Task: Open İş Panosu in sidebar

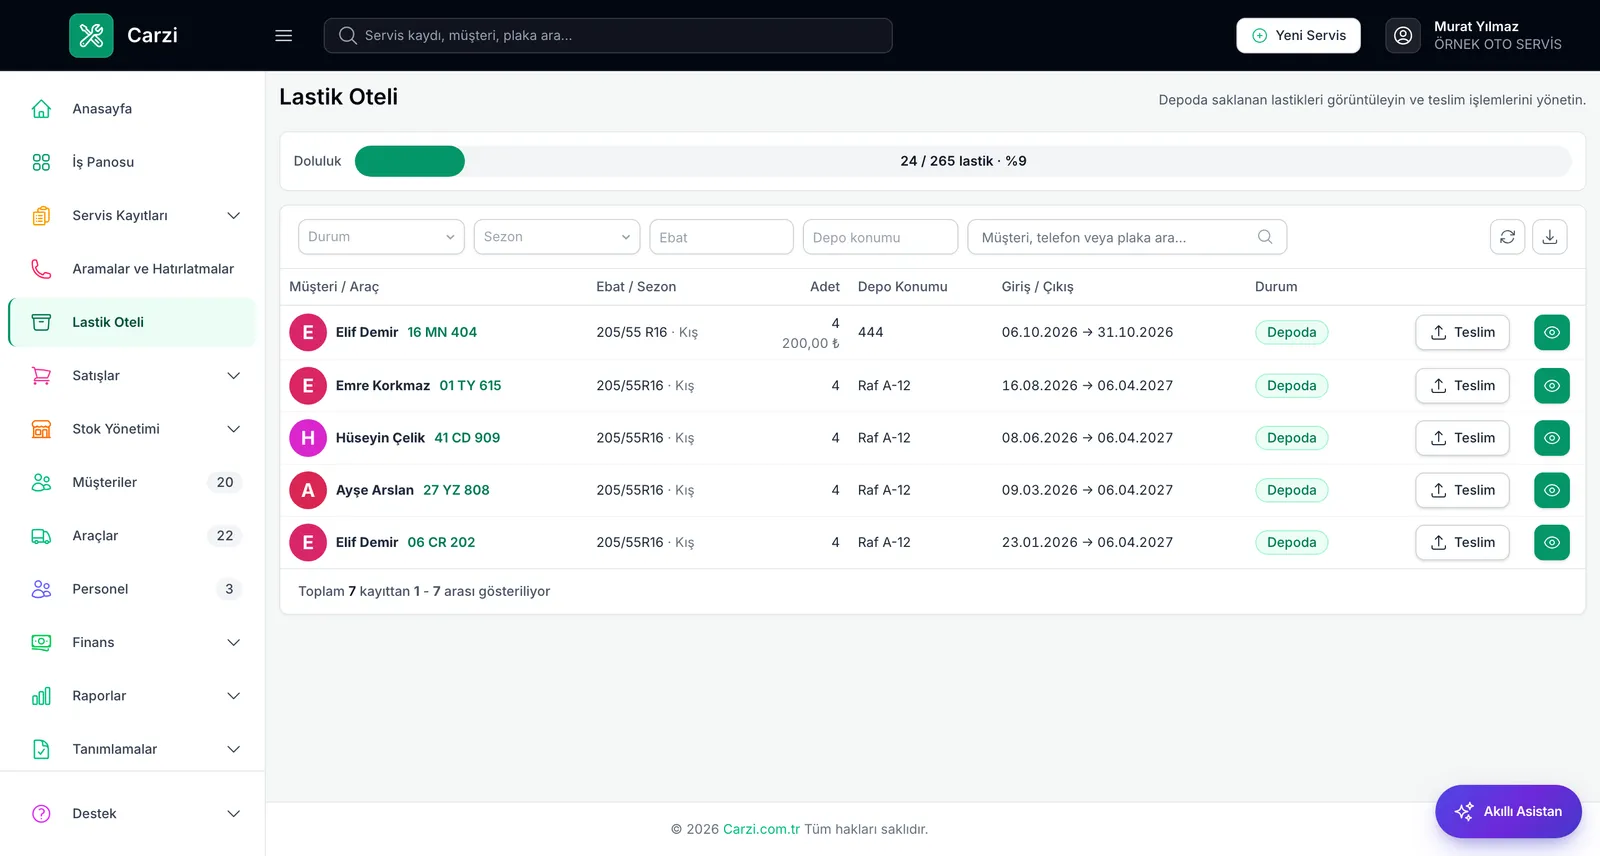Action: [132, 162]
